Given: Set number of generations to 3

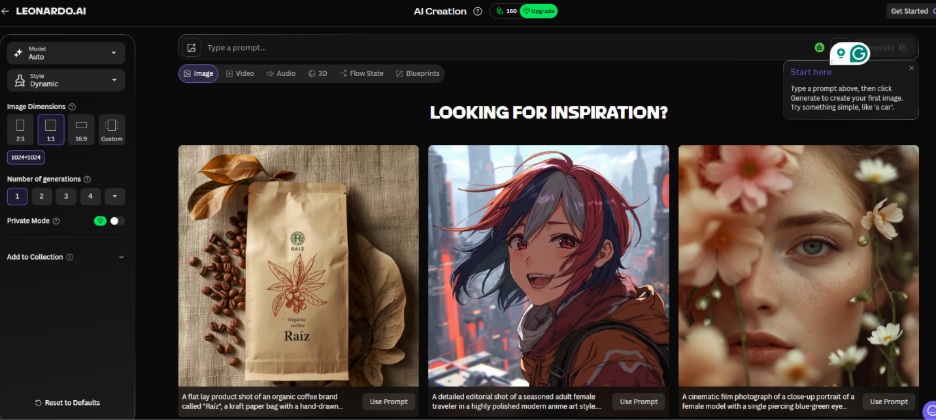Looking at the screenshot, I should 66,196.
